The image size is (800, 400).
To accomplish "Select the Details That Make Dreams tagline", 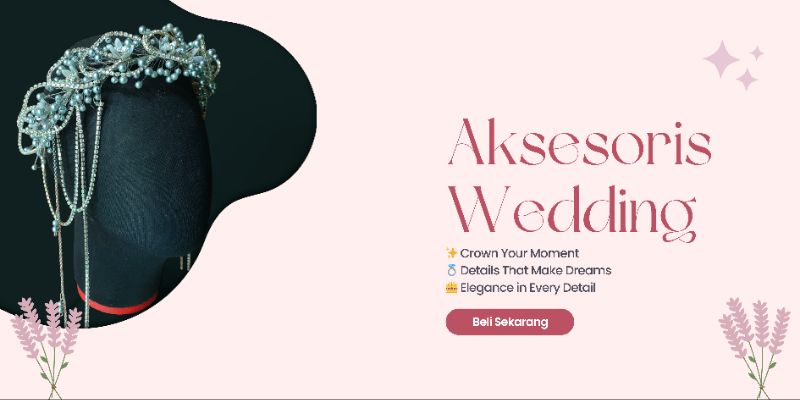I will point(536,270).
